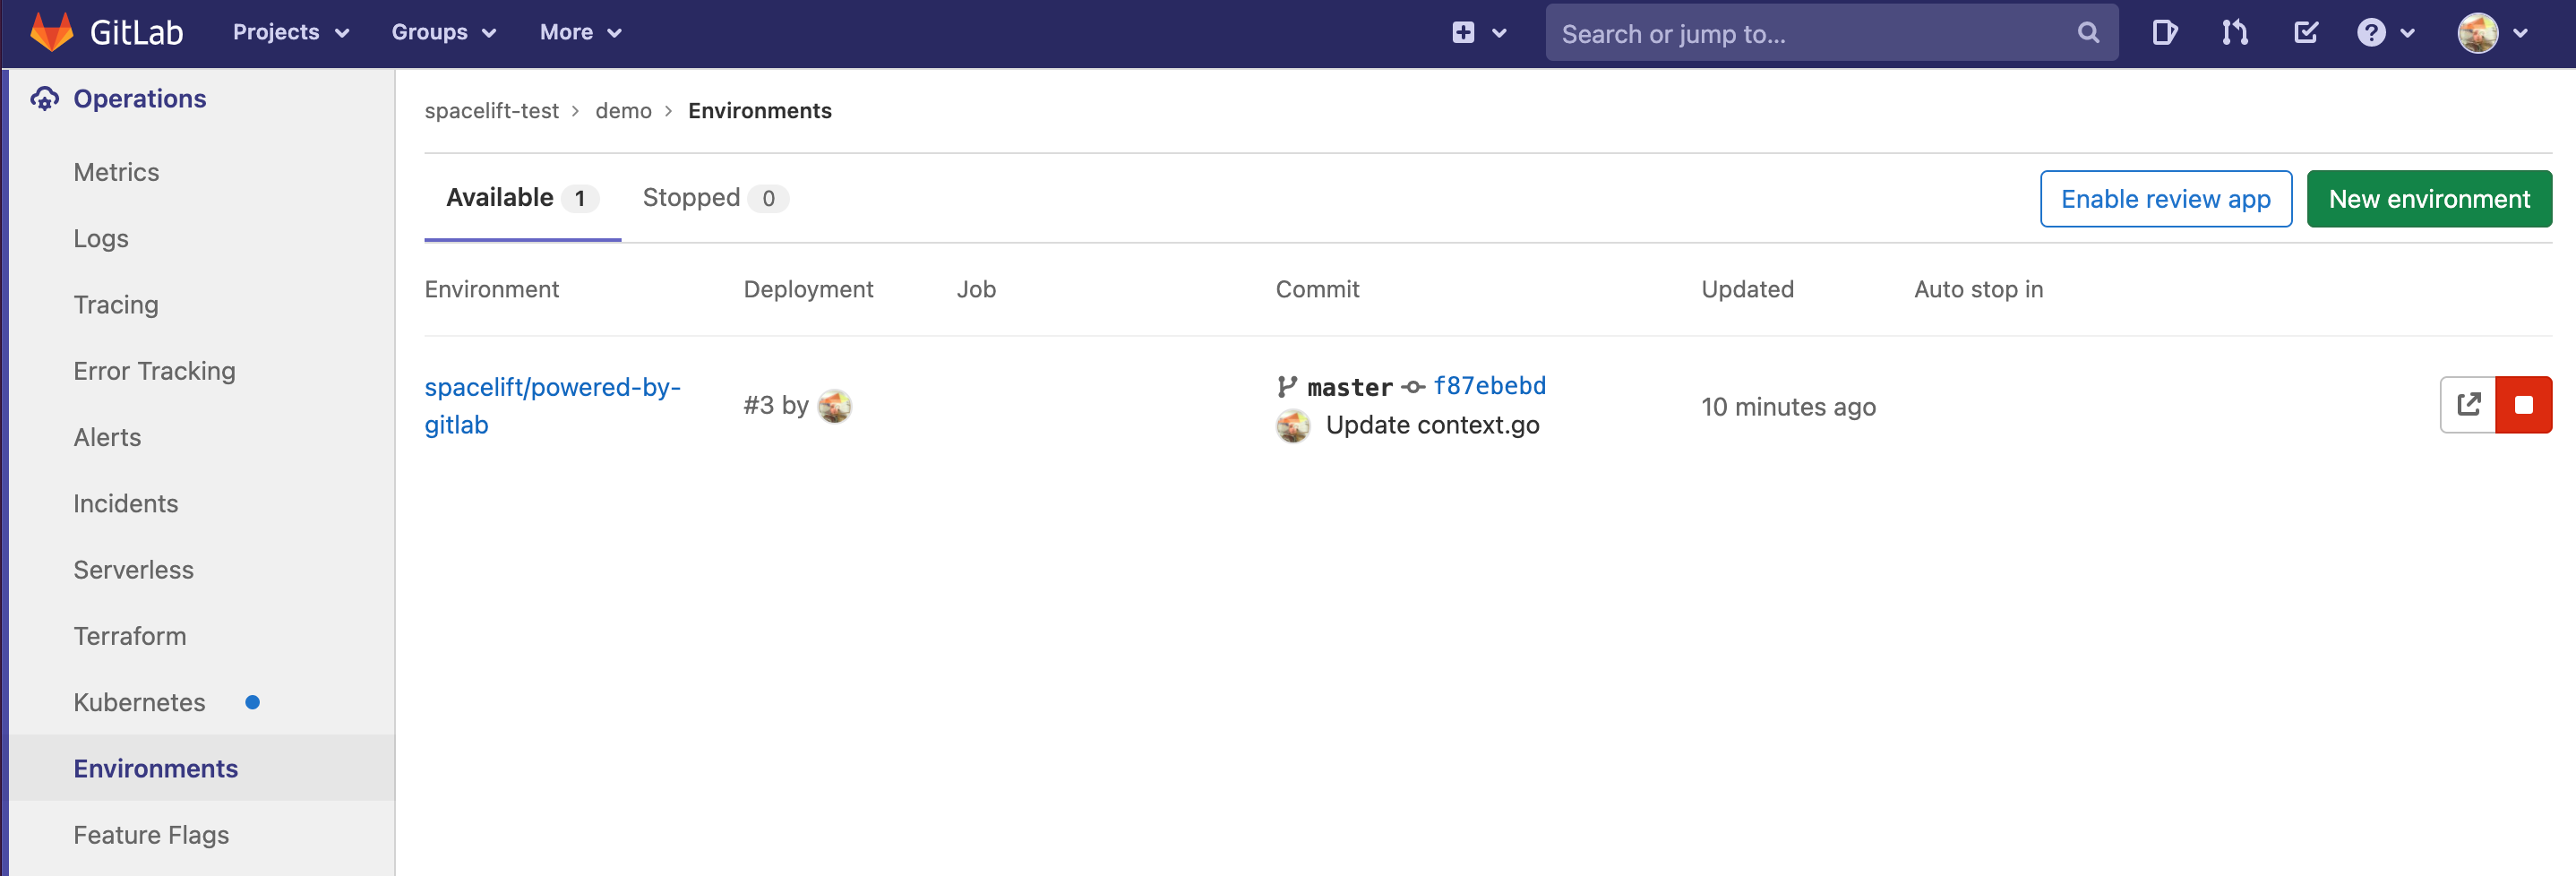Click the GitLab fox logo
The width and height of the screenshot is (2576, 876).
coord(52,32)
